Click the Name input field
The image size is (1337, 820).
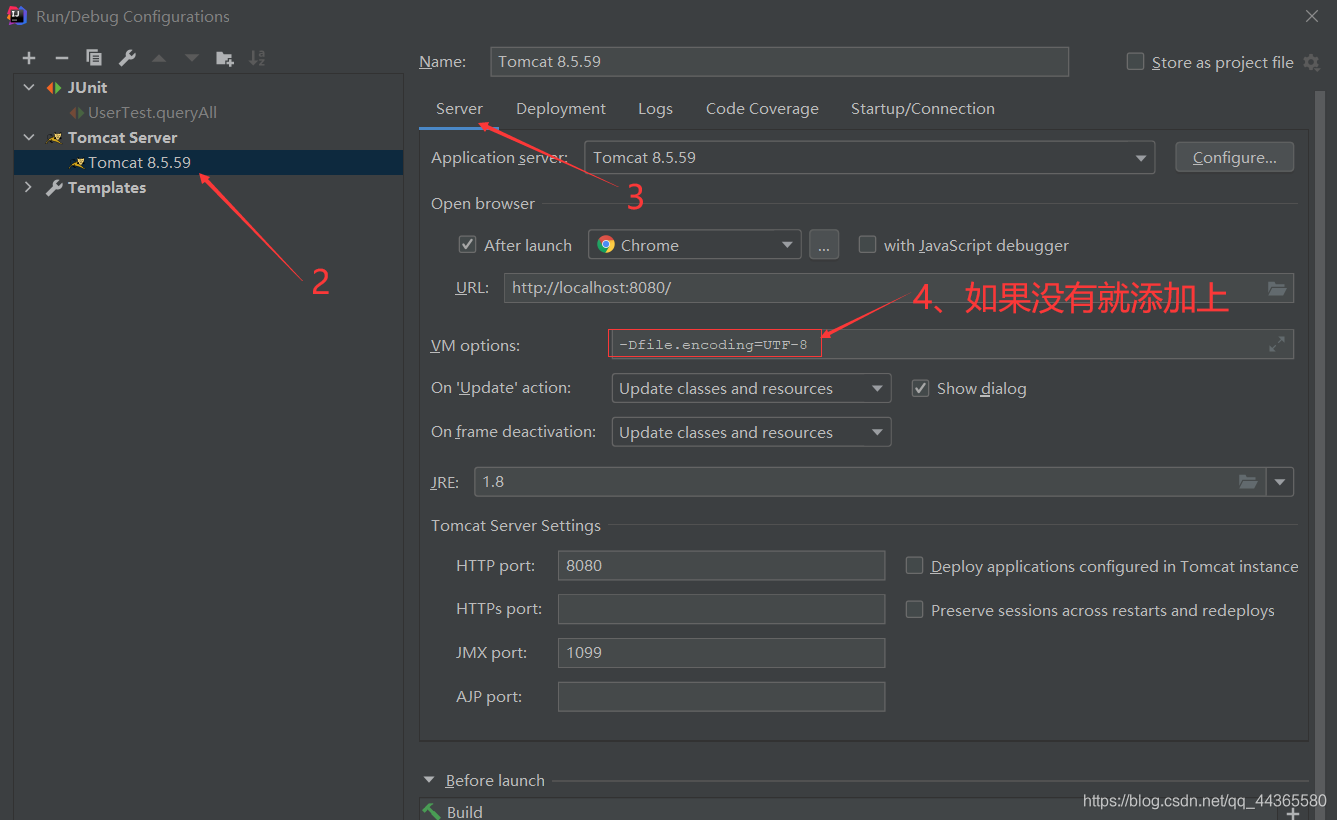coord(780,62)
